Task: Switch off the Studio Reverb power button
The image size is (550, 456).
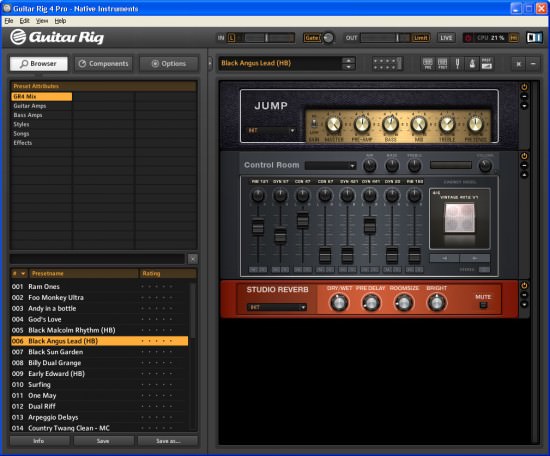Action: pos(524,286)
